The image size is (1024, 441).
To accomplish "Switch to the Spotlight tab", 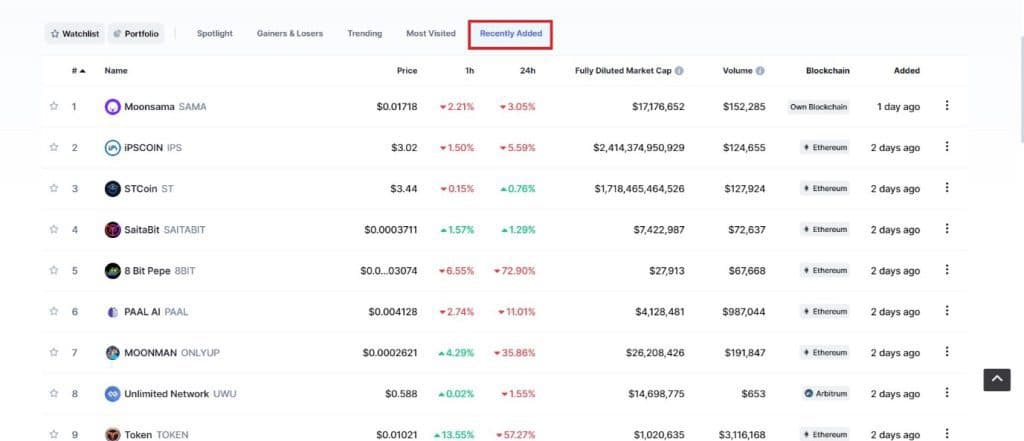I will tap(215, 33).
